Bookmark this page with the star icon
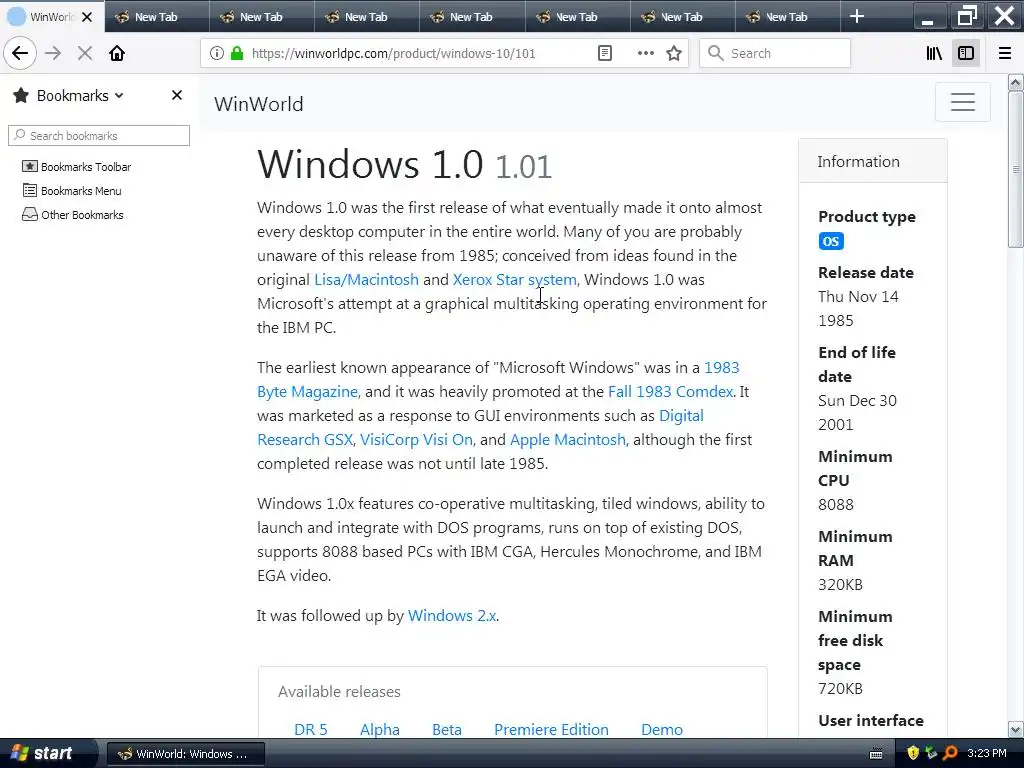Image resolution: width=1024 pixels, height=768 pixels. click(x=674, y=54)
